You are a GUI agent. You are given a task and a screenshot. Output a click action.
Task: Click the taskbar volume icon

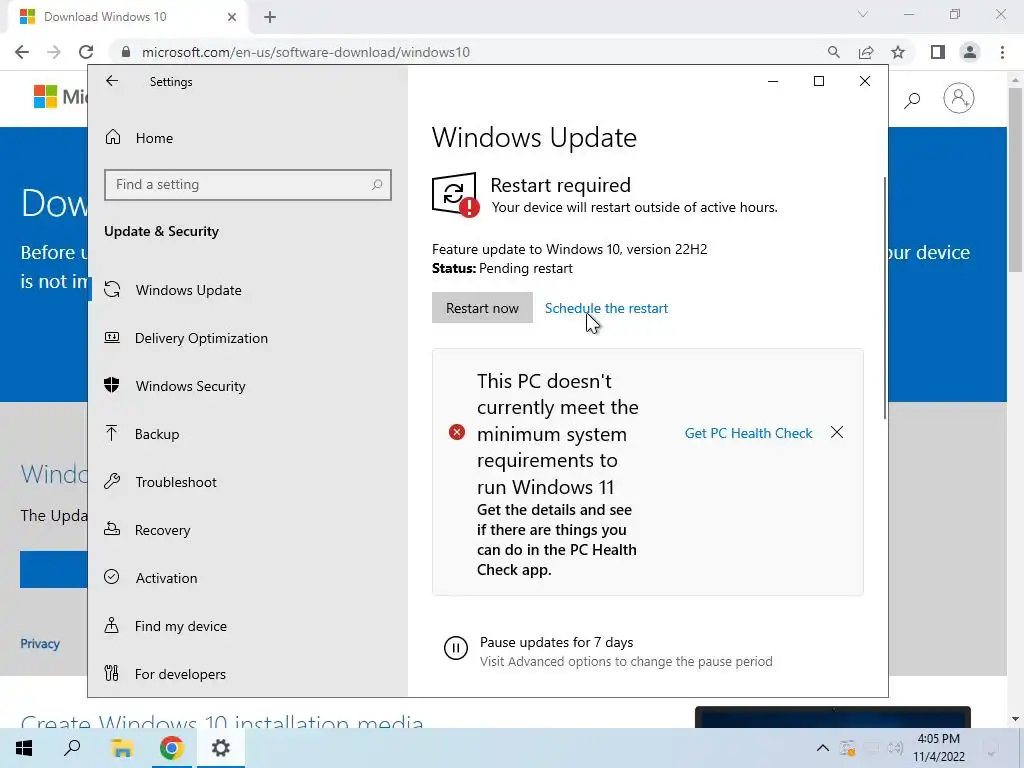tap(895, 748)
